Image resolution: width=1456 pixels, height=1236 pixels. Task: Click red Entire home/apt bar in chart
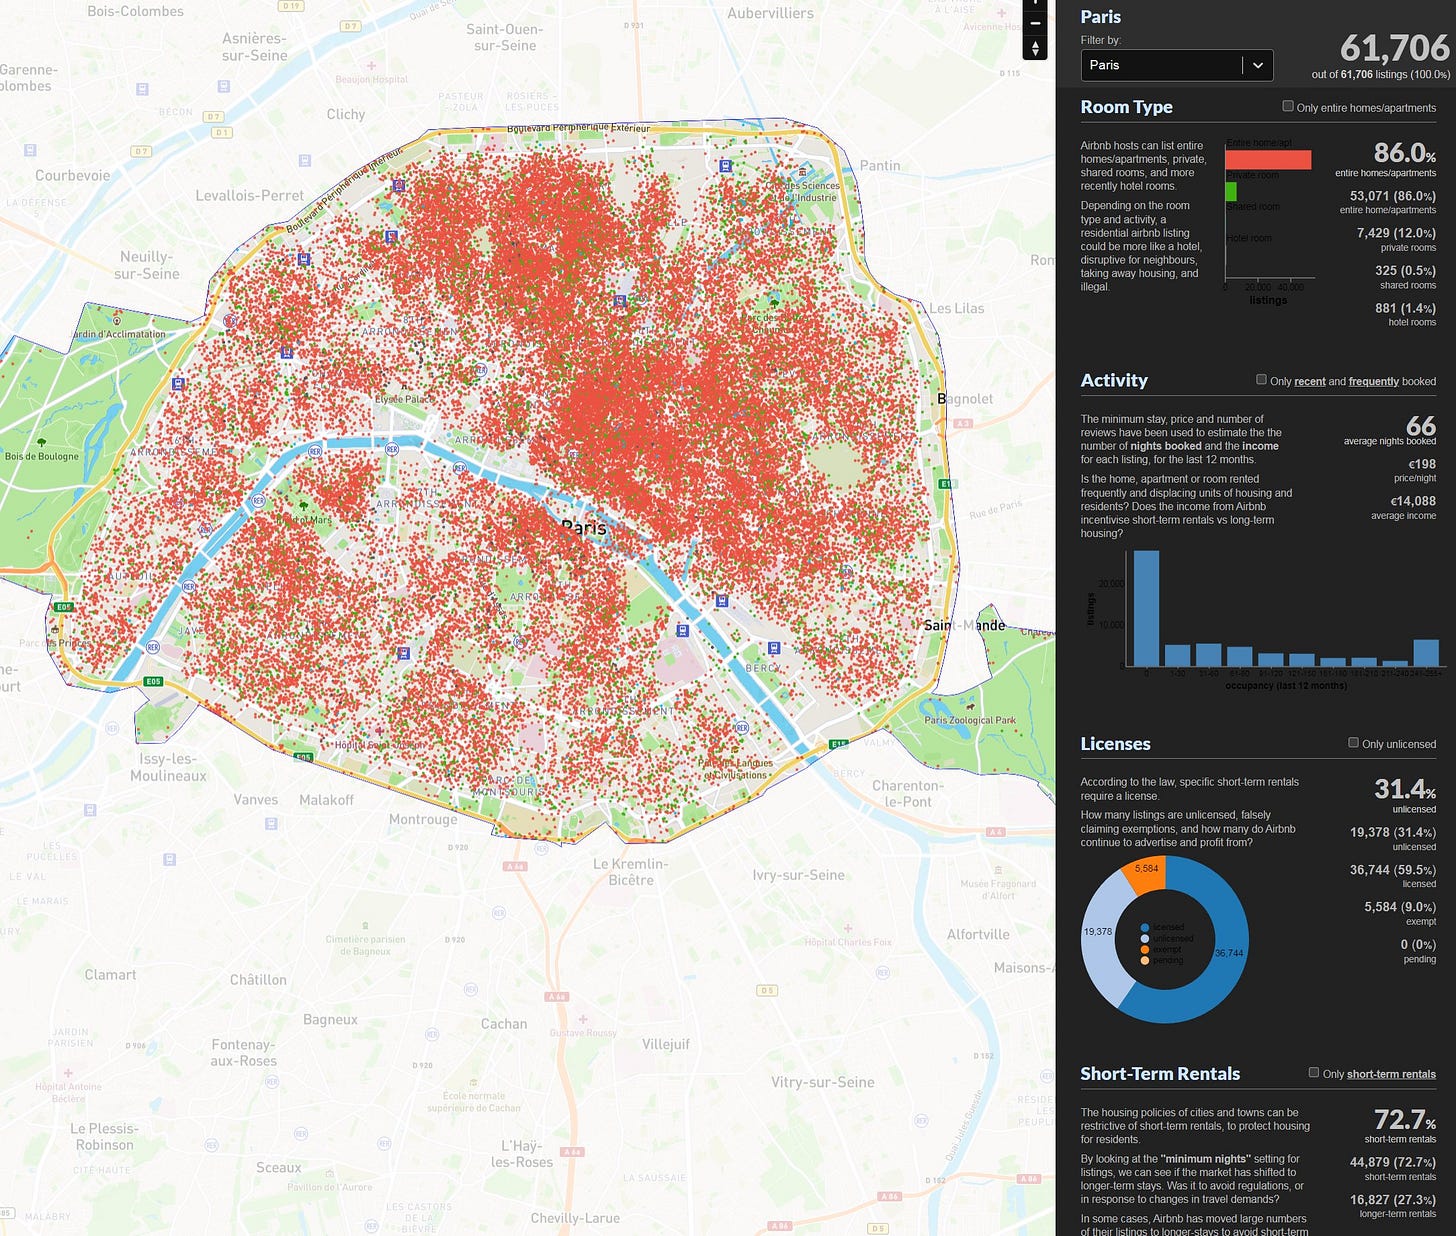[x=1268, y=160]
